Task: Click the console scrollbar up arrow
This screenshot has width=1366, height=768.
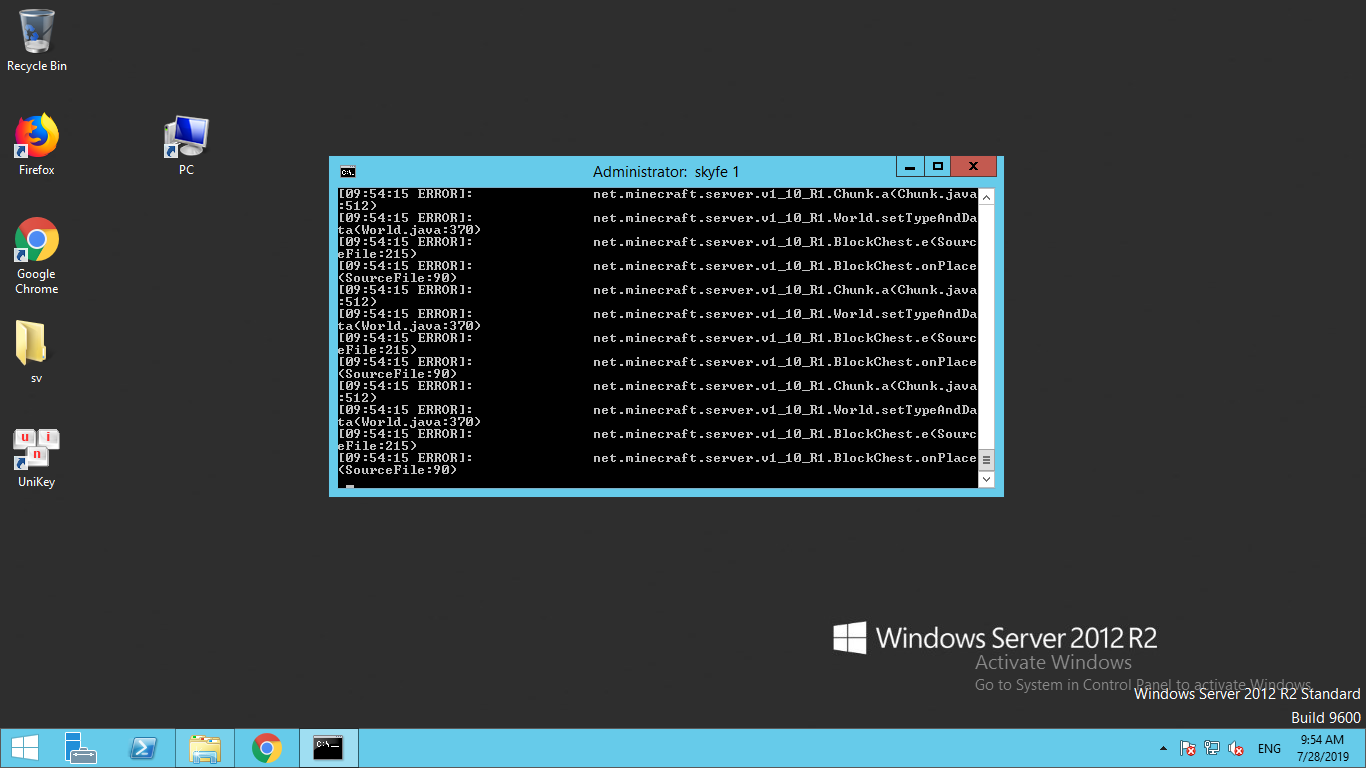Action: 986,197
